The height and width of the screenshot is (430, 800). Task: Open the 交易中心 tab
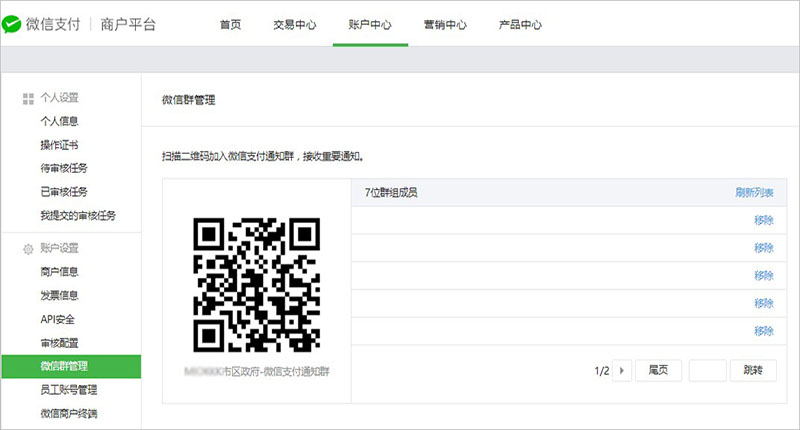point(294,24)
